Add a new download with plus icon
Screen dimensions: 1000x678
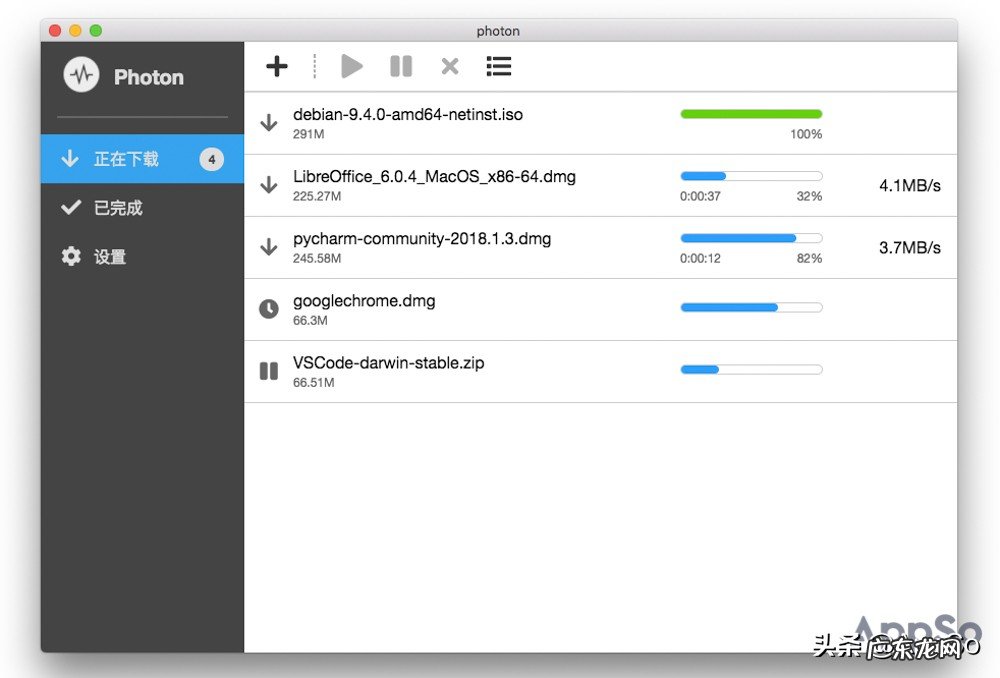277,66
